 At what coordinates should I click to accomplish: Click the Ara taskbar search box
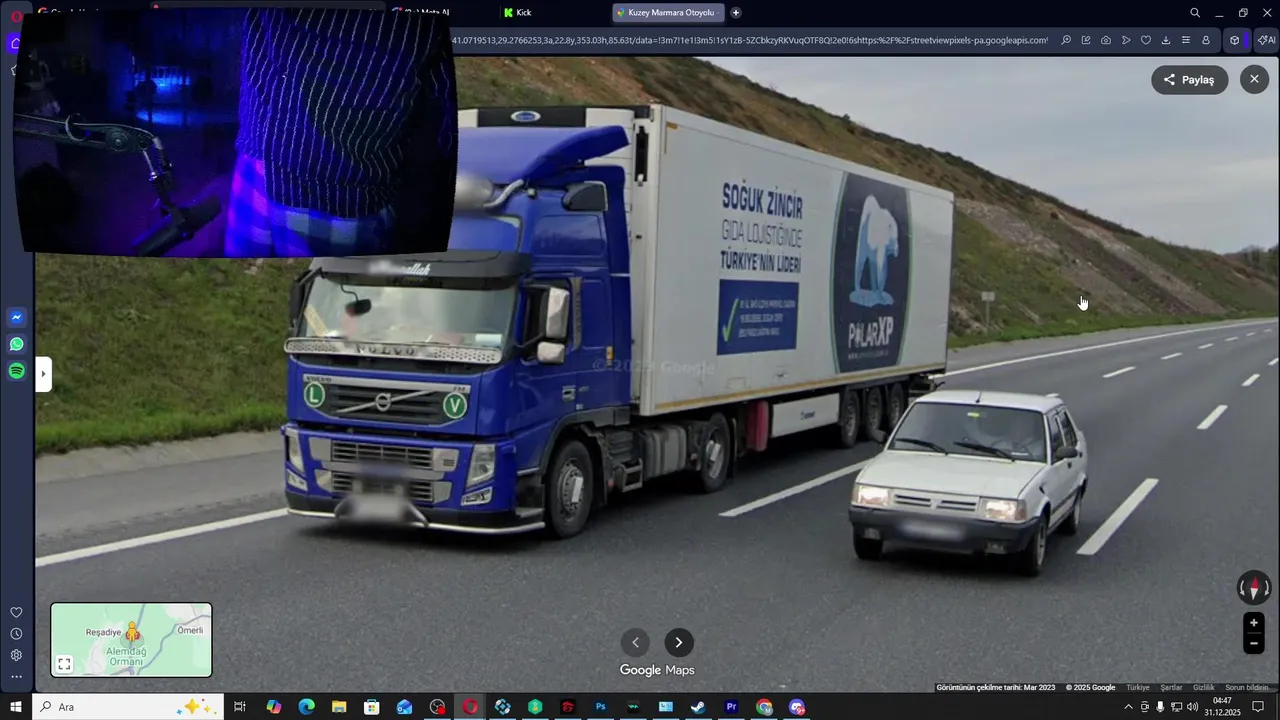click(x=127, y=707)
